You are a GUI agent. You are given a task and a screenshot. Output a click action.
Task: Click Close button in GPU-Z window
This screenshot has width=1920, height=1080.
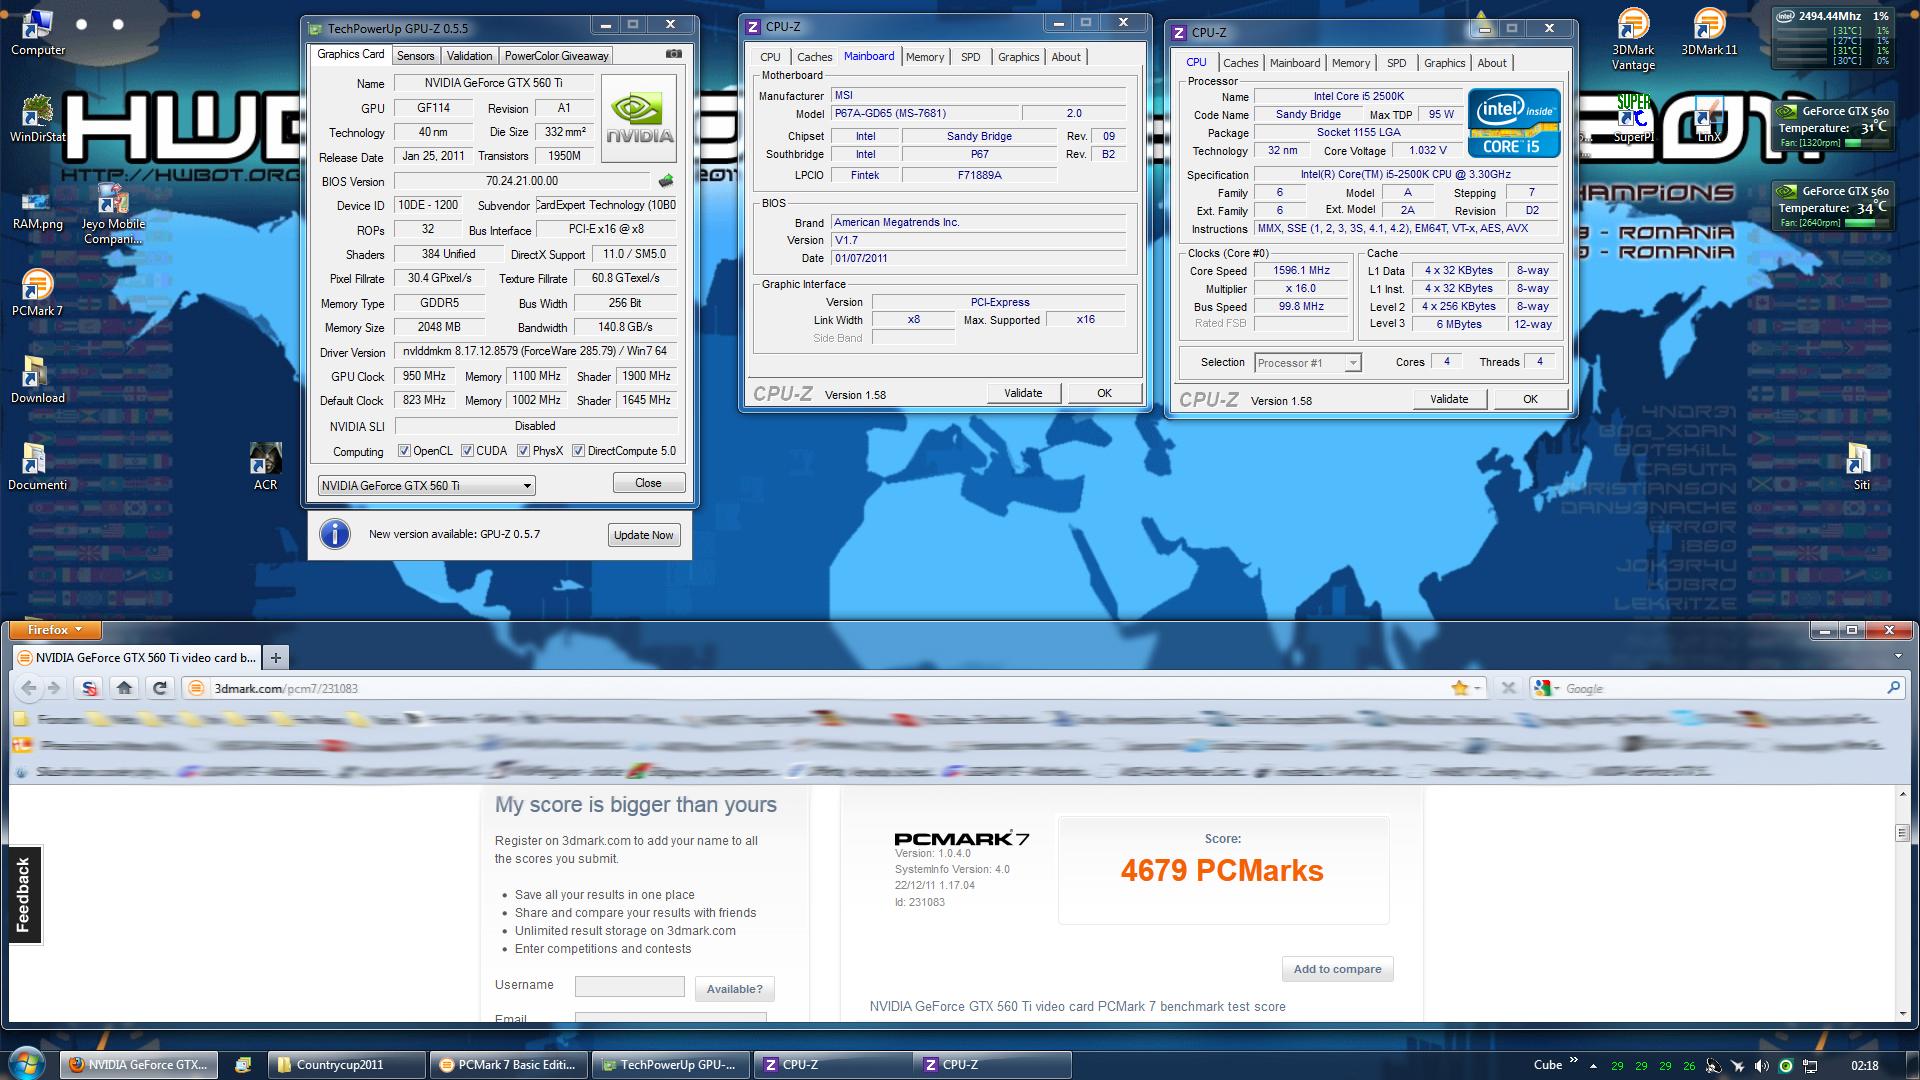648,483
